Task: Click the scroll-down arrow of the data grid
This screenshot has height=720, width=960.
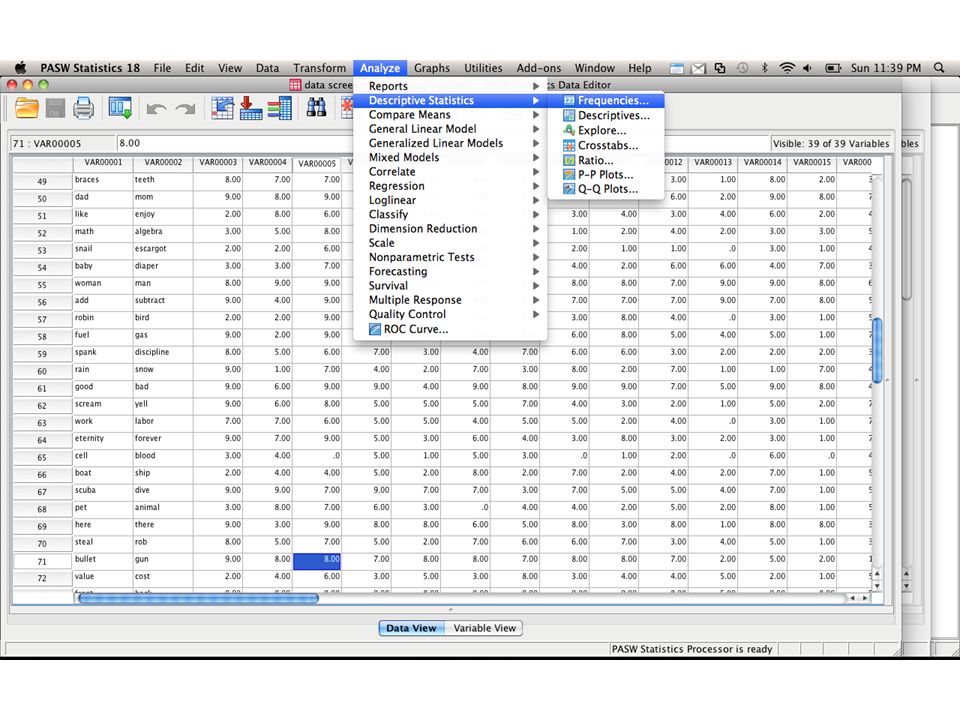Action: [x=877, y=586]
